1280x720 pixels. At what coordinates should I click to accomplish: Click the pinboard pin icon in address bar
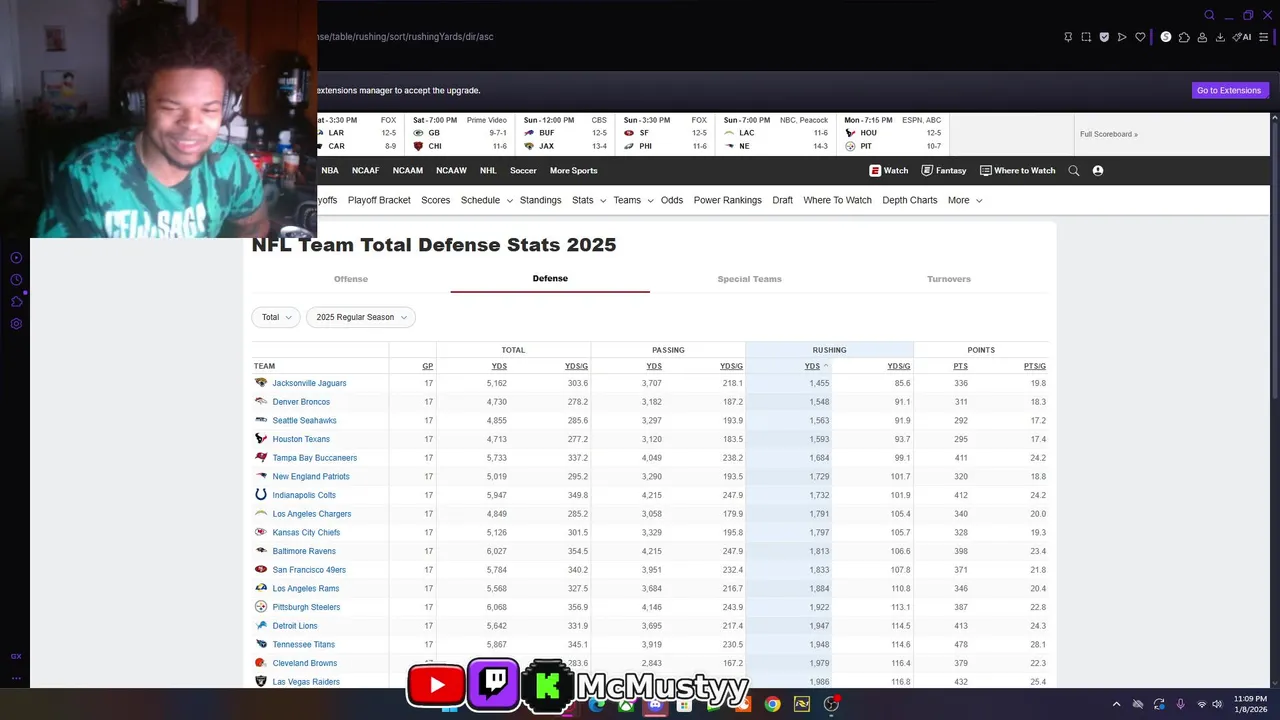1068,37
